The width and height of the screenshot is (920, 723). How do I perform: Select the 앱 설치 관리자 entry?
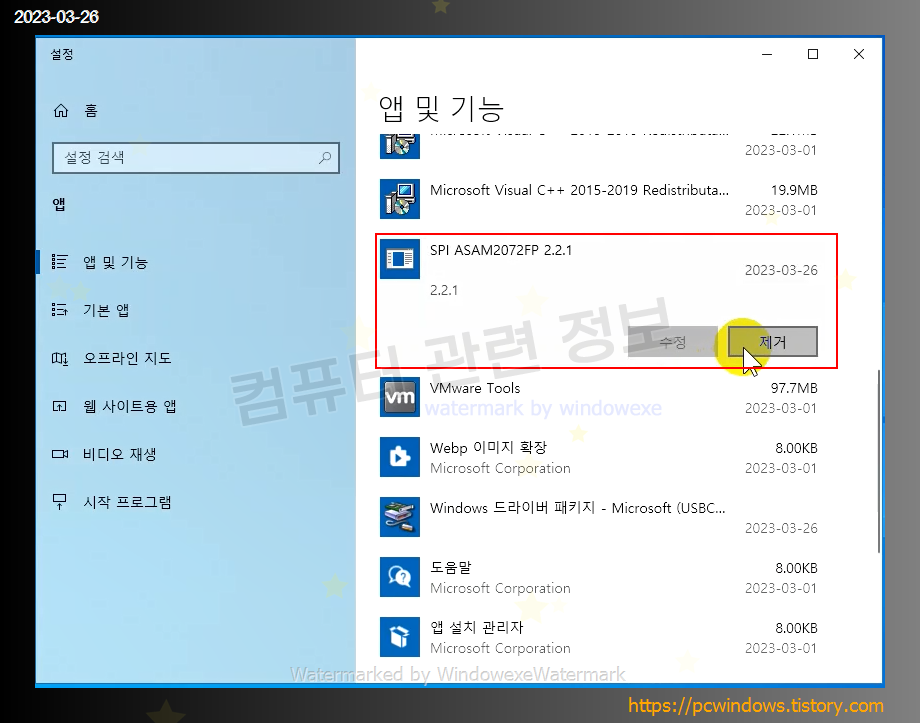476,627
